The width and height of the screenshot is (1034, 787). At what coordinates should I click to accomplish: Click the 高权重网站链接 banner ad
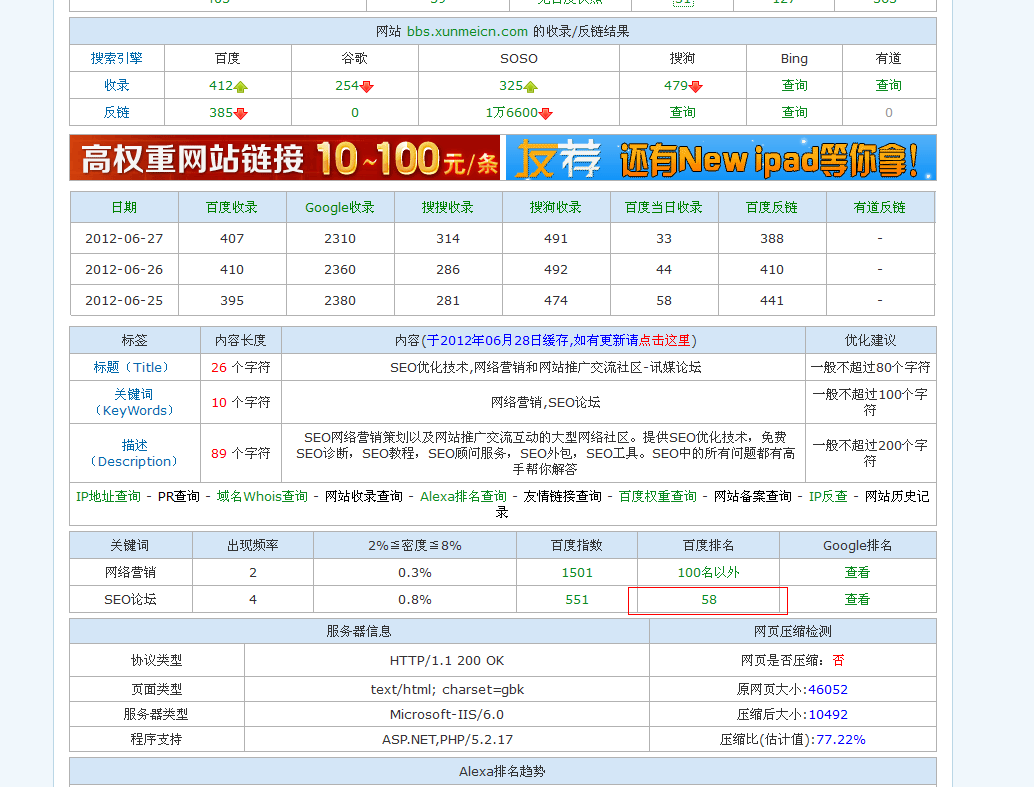click(x=286, y=158)
